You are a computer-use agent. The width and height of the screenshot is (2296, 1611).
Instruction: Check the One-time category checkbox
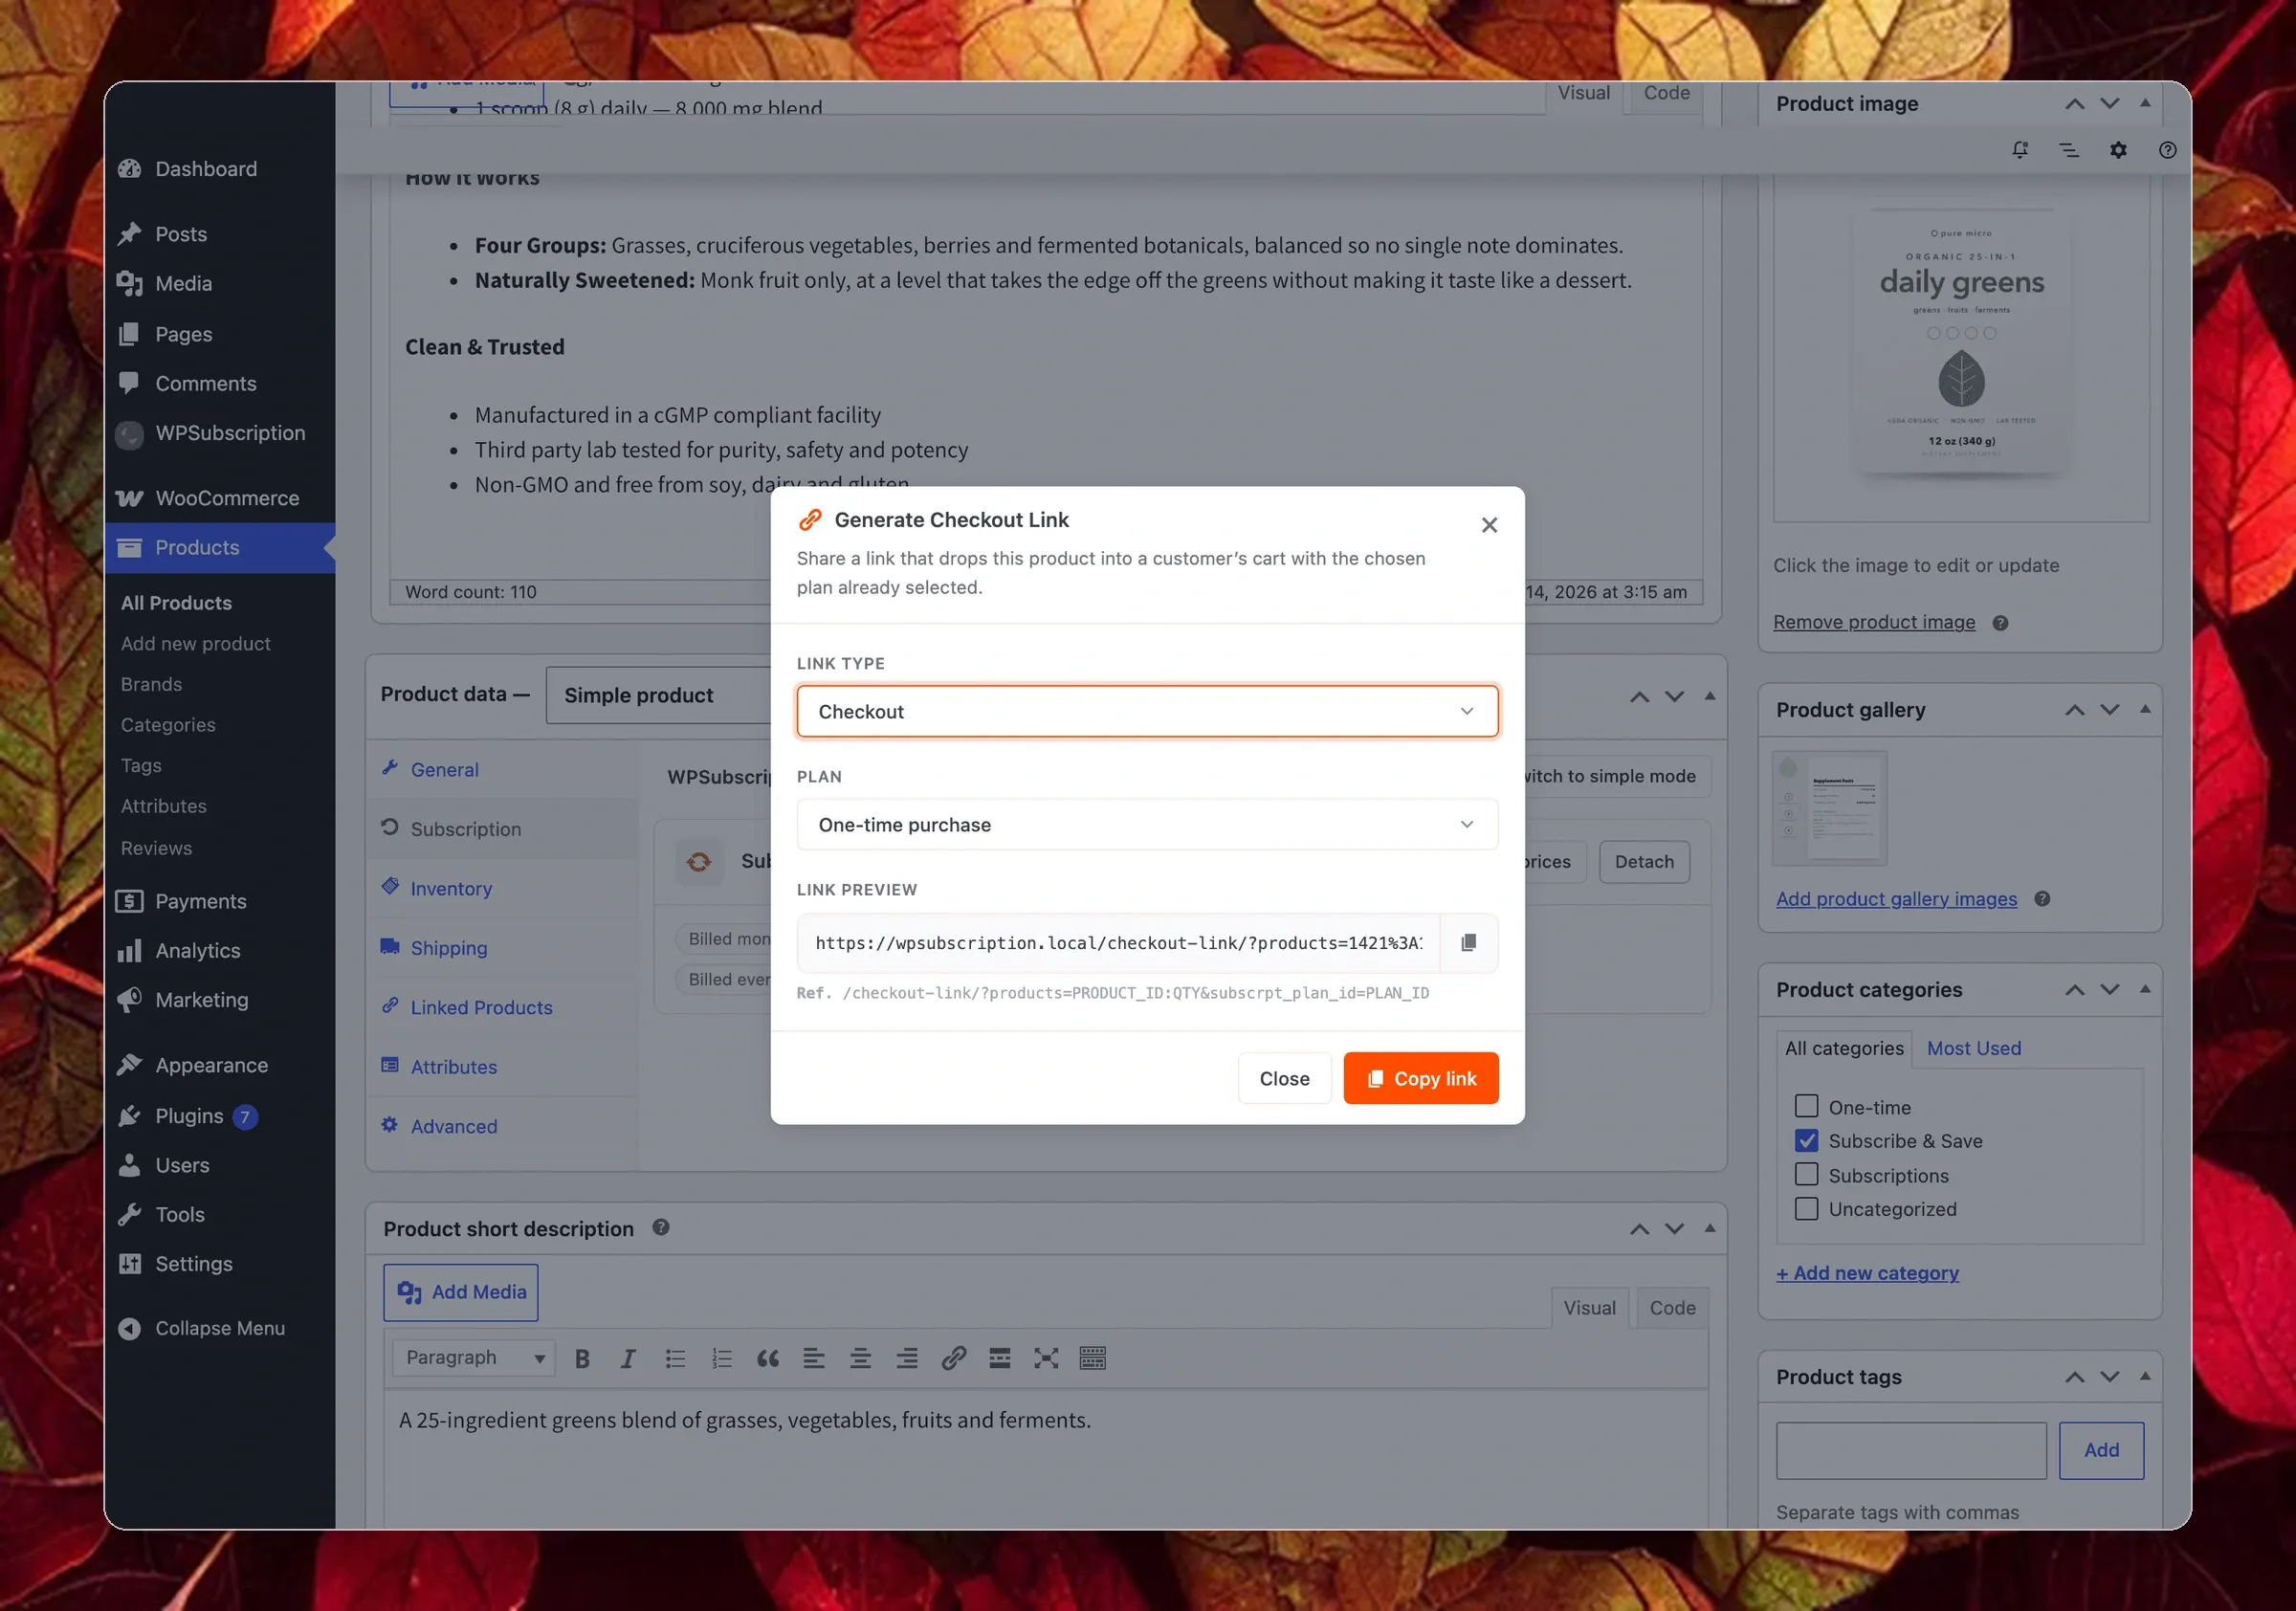pos(1806,1106)
